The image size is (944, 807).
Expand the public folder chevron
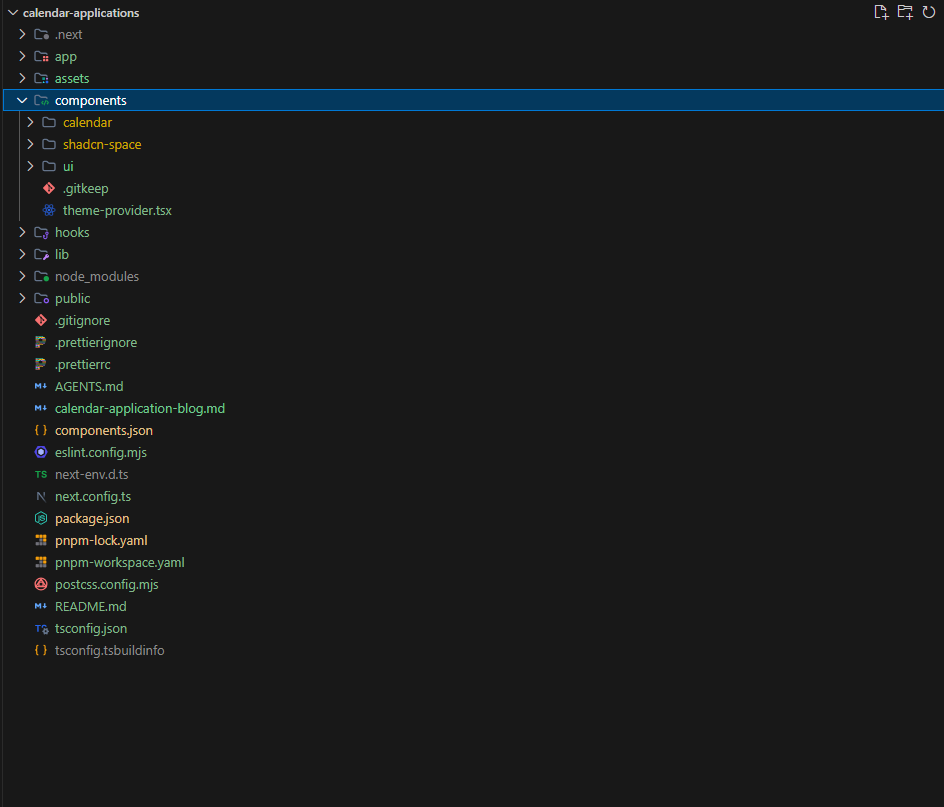point(22,298)
